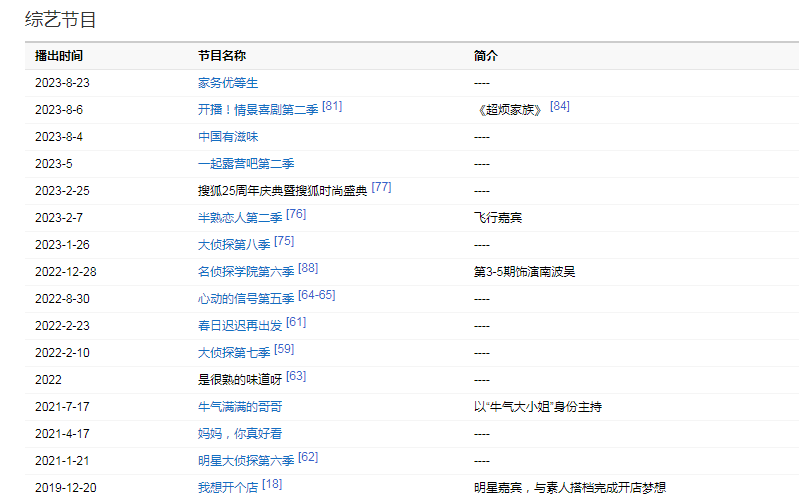799x499 pixels.
Task: Open the 家务优等生 show link
Action: (x=228, y=83)
